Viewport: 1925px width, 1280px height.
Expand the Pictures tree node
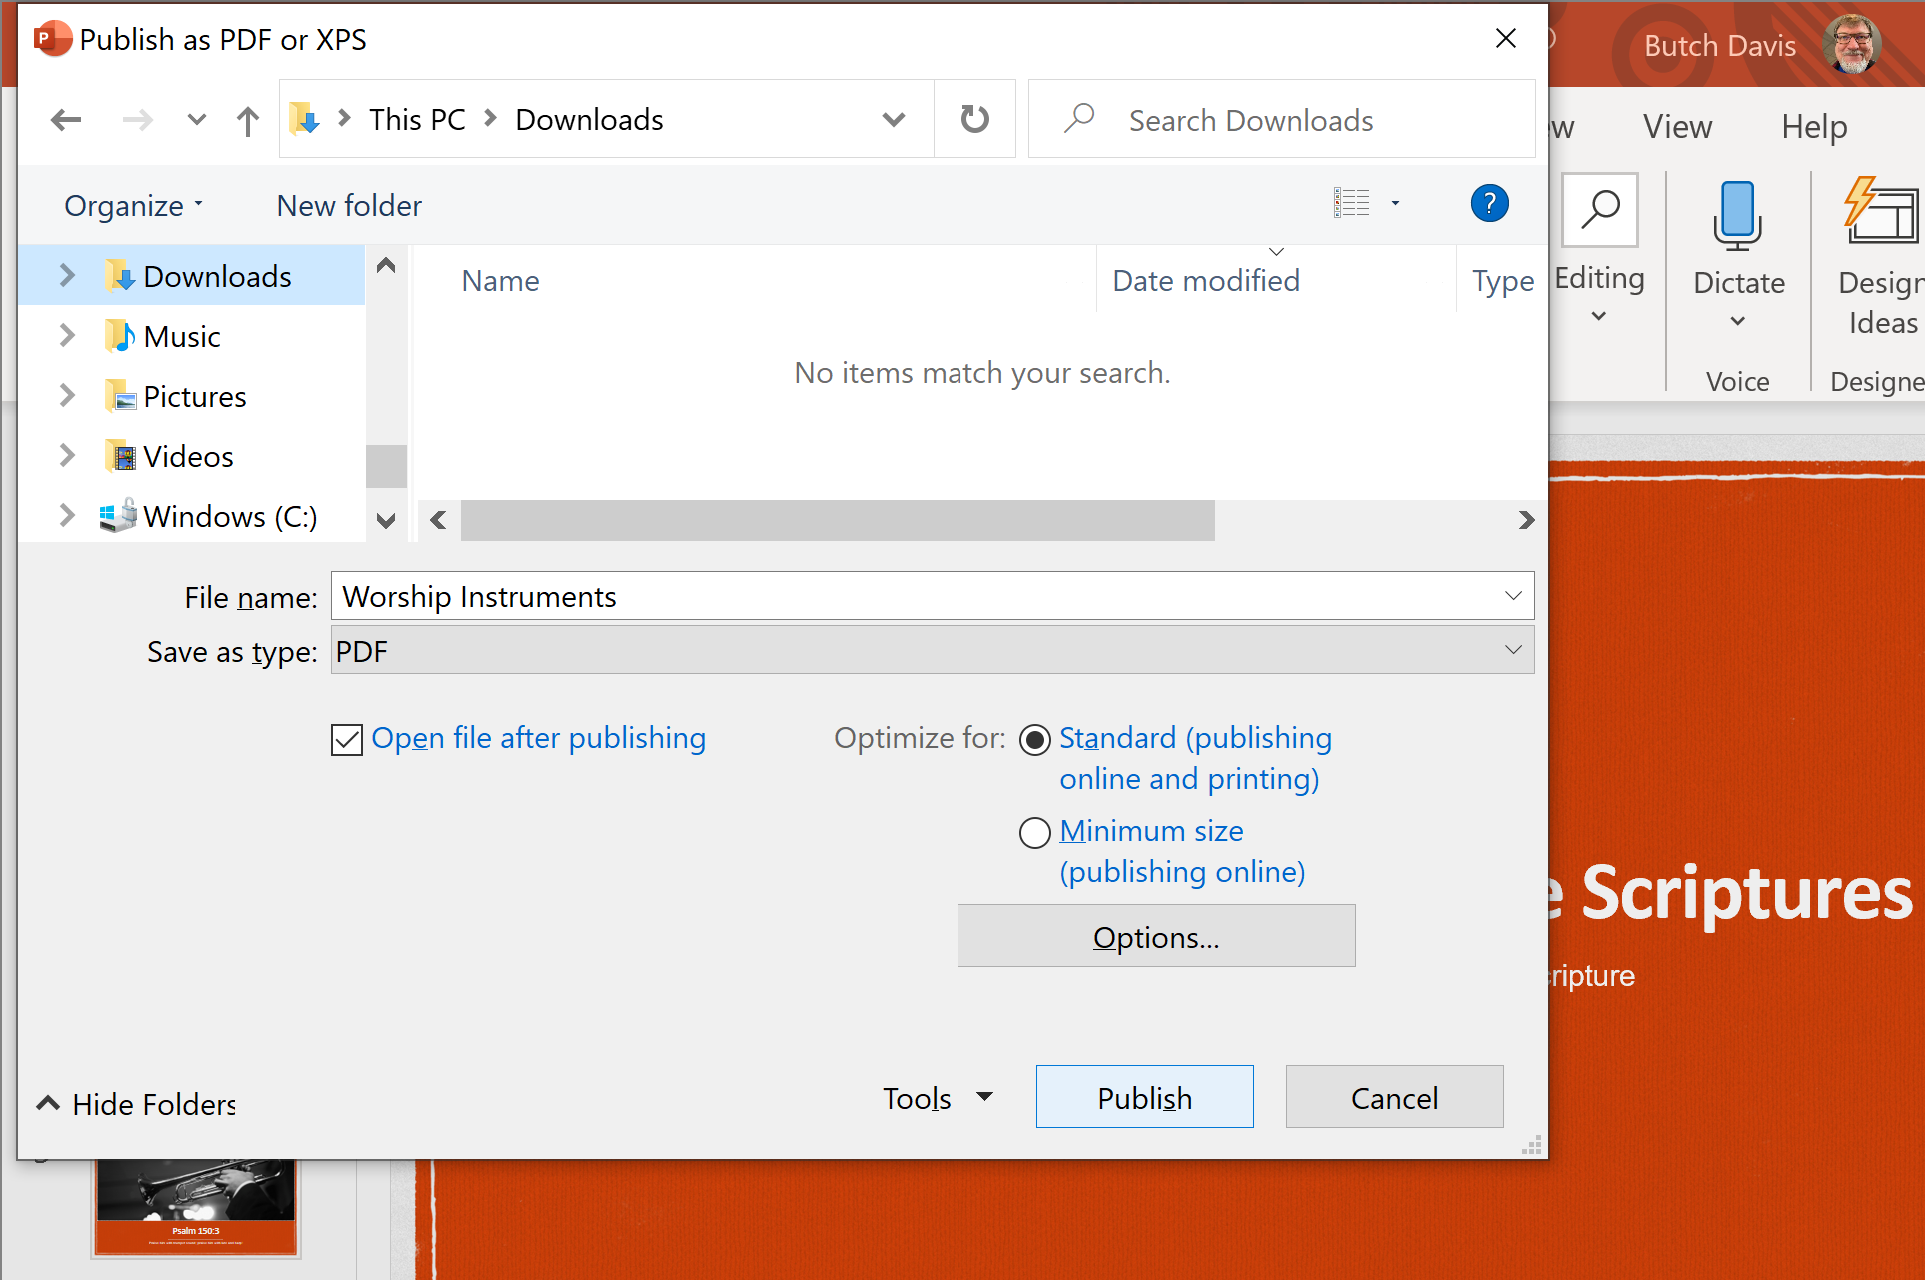66,395
